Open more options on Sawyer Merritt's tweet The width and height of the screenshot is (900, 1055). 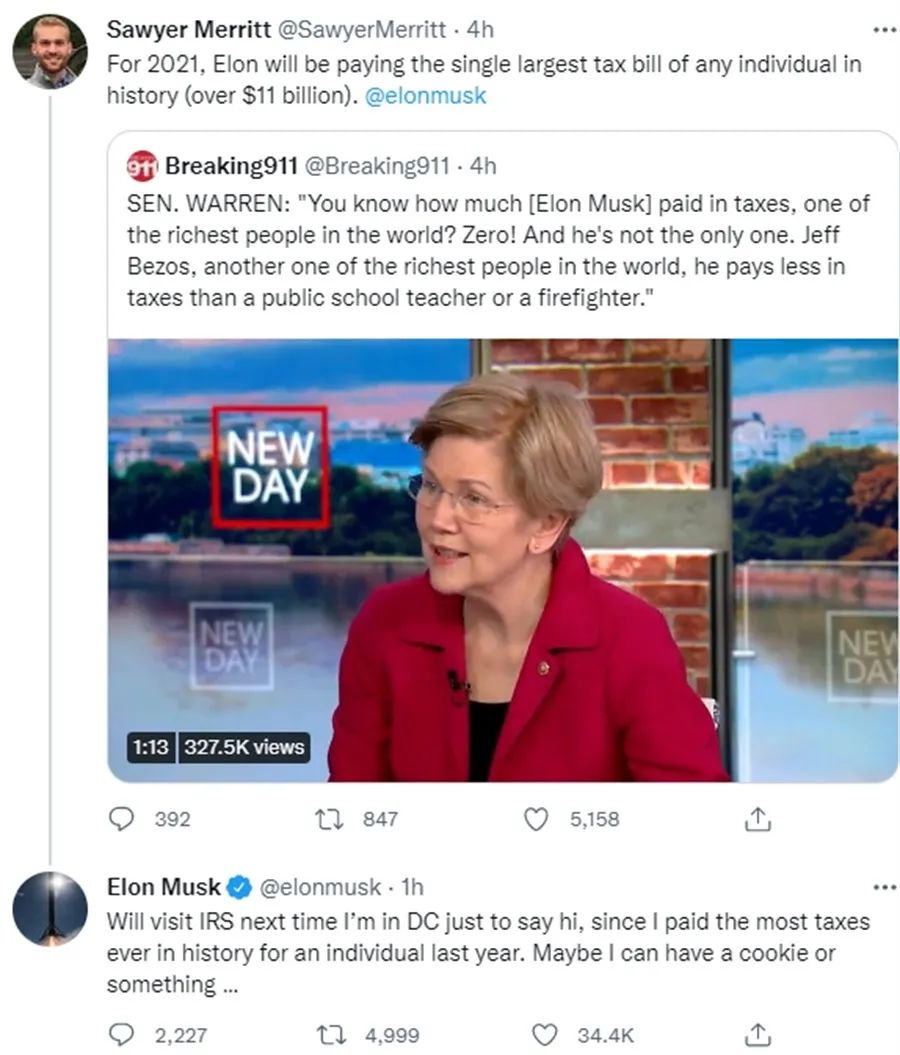884,30
